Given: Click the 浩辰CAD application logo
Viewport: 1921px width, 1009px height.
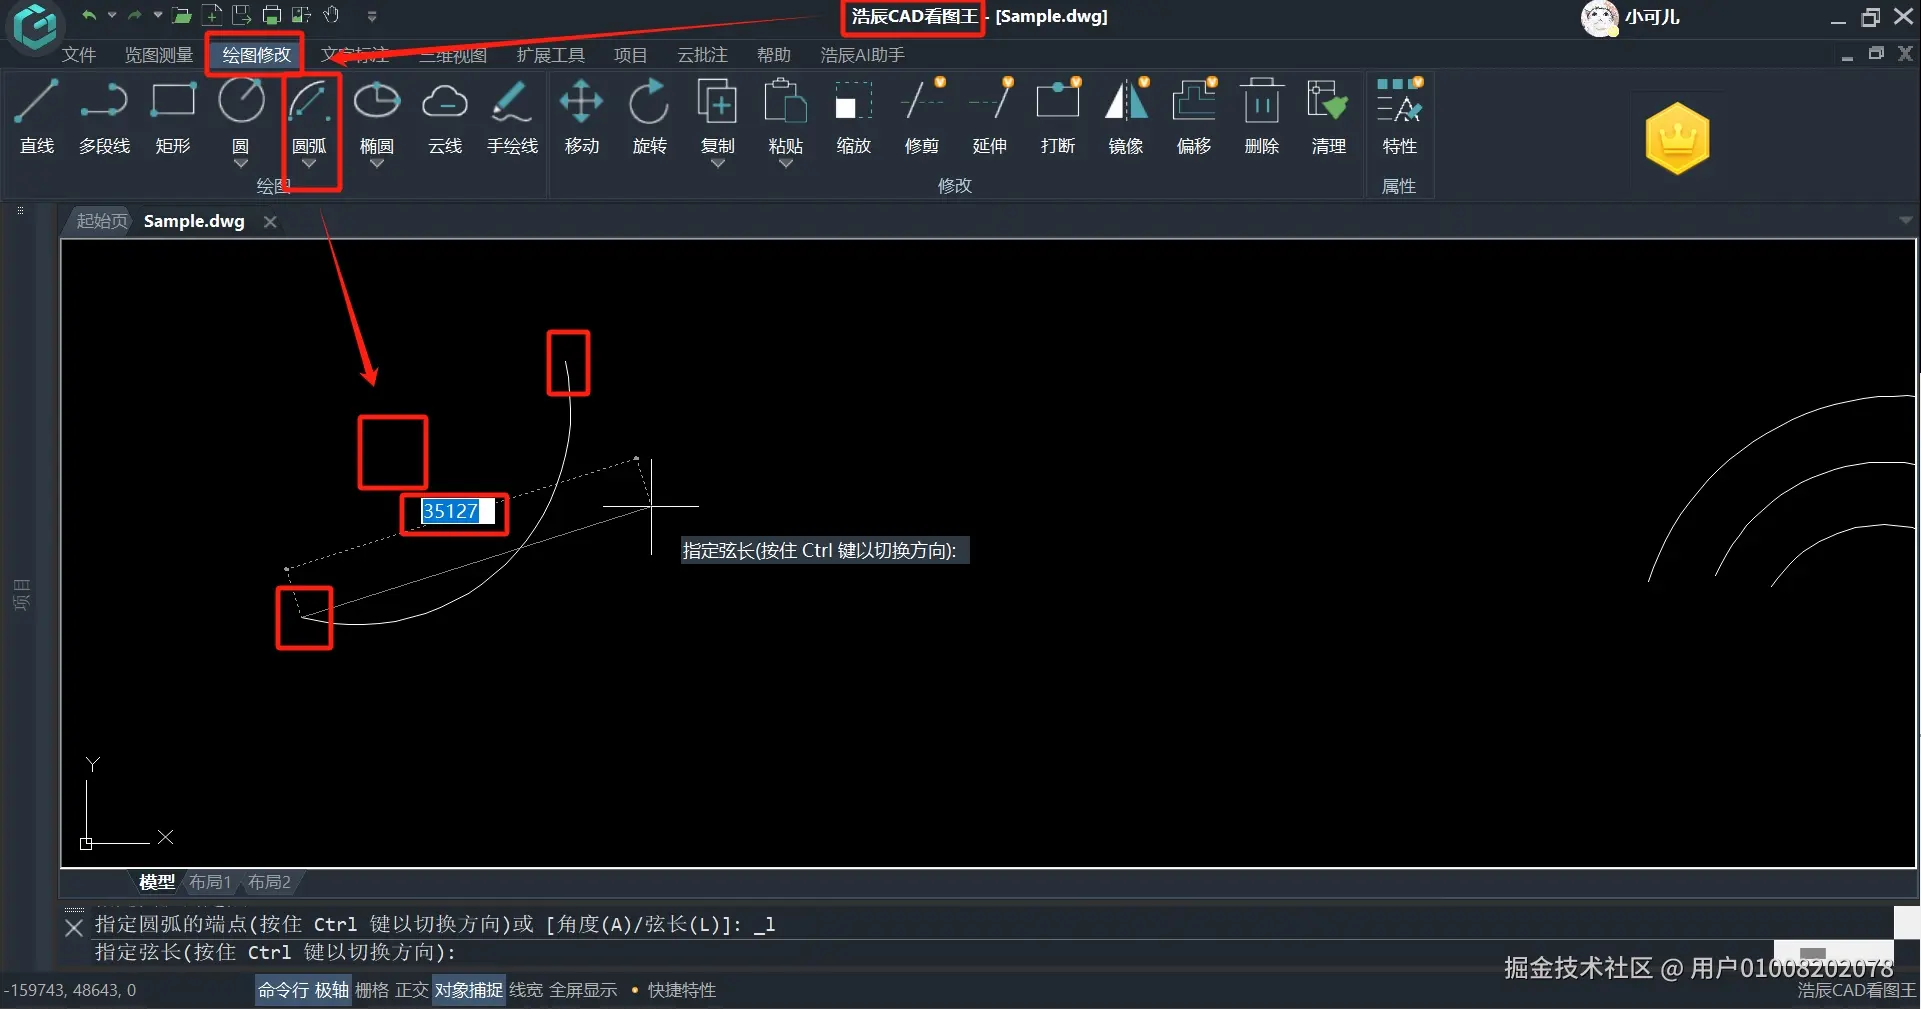Looking at the screenshot, I should (35, 26).
